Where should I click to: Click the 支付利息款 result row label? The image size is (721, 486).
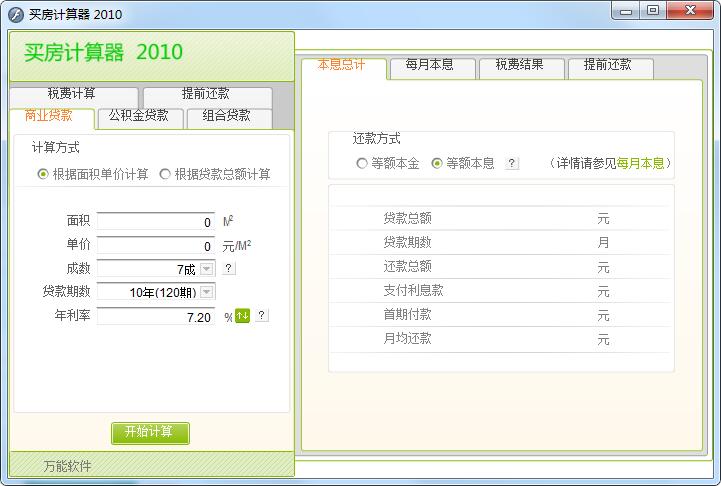413,291
